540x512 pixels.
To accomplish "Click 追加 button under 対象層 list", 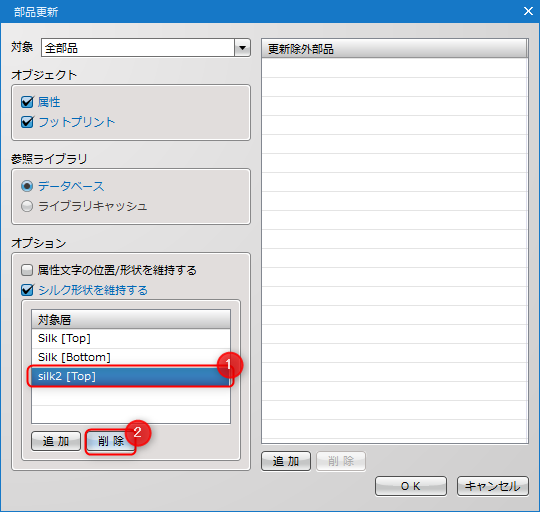I will click(56, 441).
